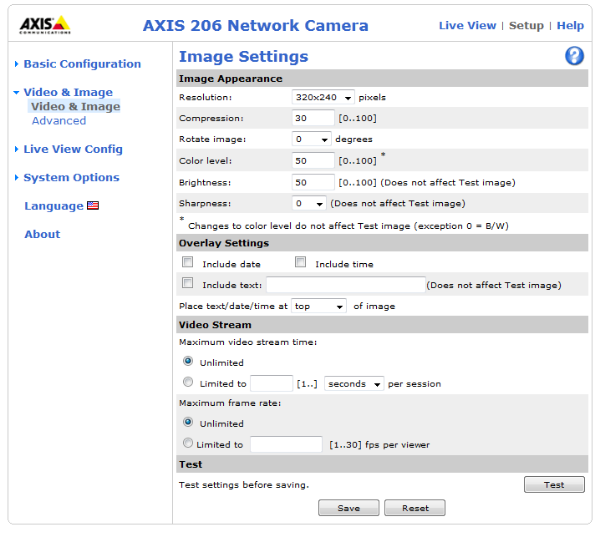Click the AXIS Communications logo

pos(45,25)
